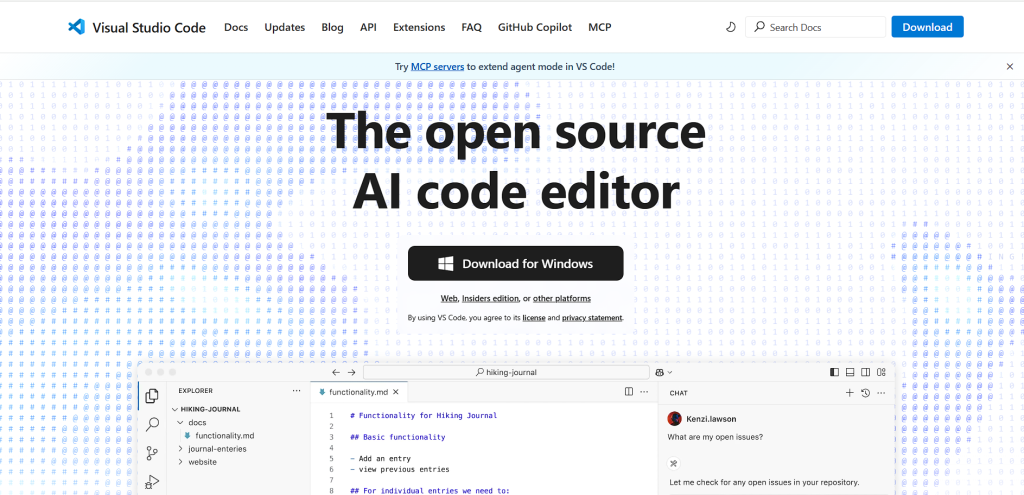
Task: Open Chat panel more actions ellipsis
Action: pyautogui.click(x=881, y=392)
